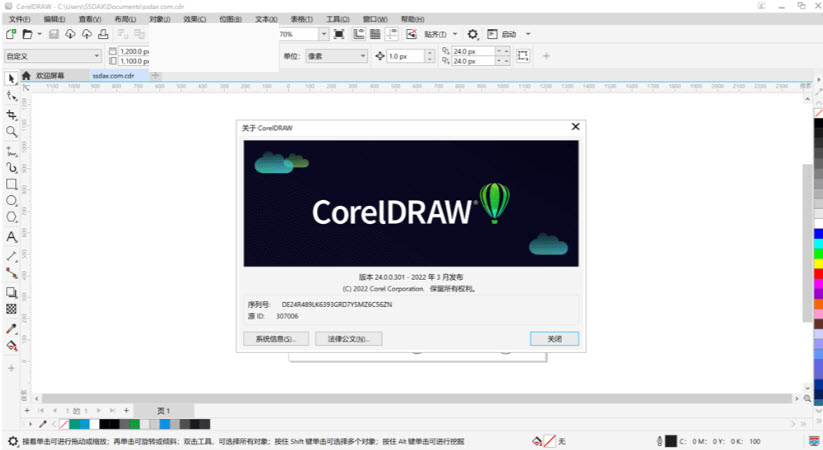Create a new document from toolbar

pos(10,34)
